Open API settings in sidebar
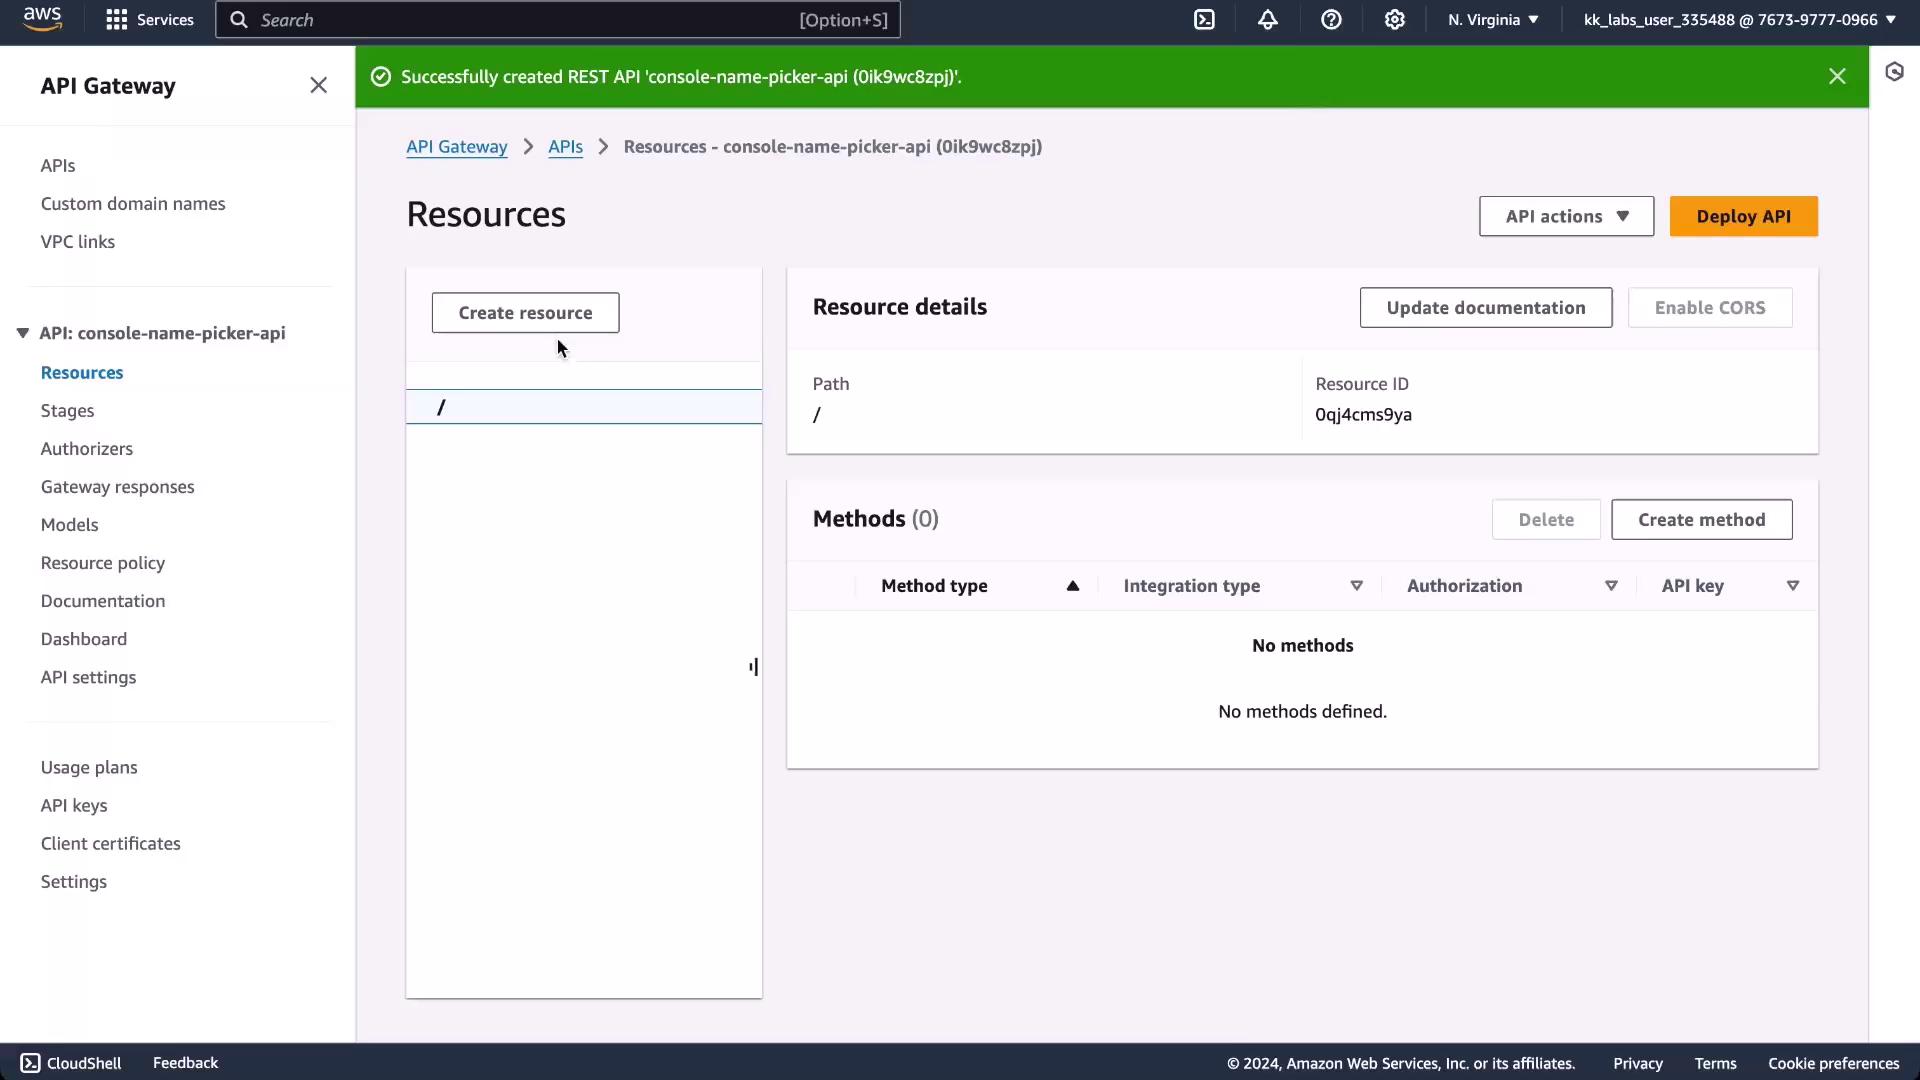1920x1080 pixels. point(88,677)
